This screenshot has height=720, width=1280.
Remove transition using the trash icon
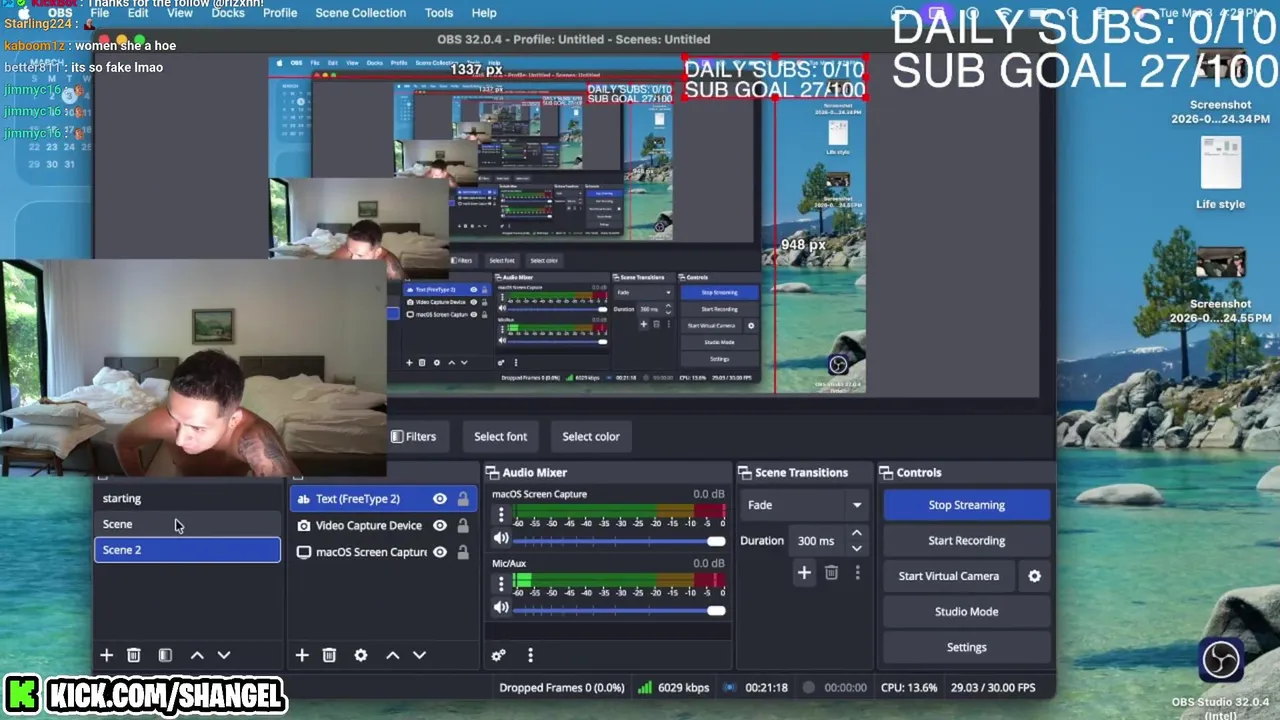tap(831, 572)
